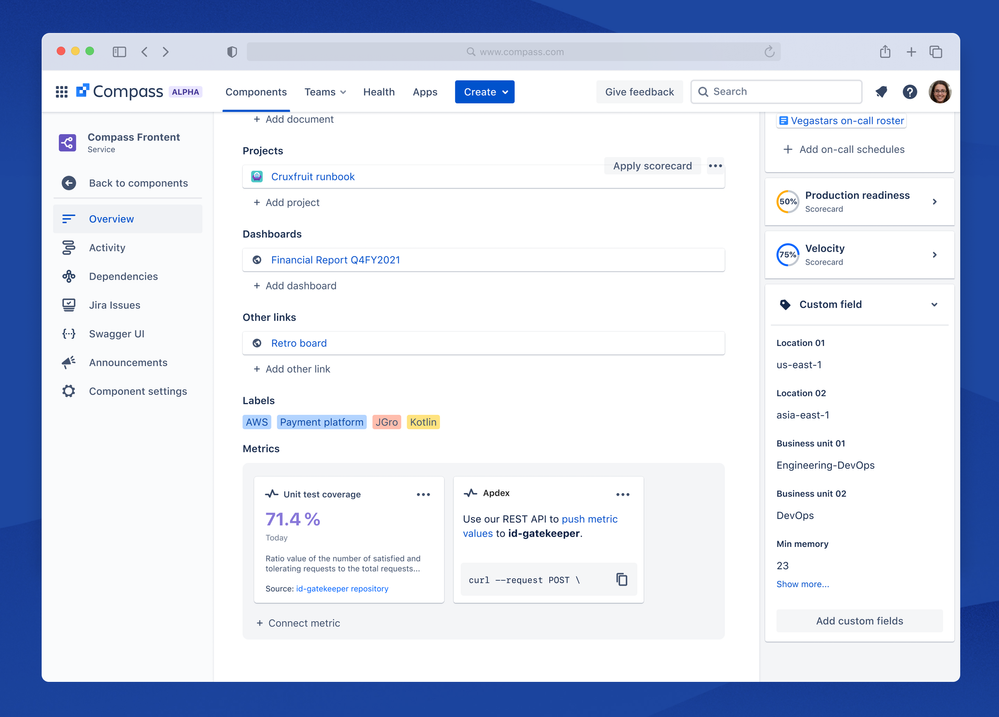Select the Dependencies icon in sidebar
The height and width of the screenshot is (717, 999).
[x=69, y=276]
